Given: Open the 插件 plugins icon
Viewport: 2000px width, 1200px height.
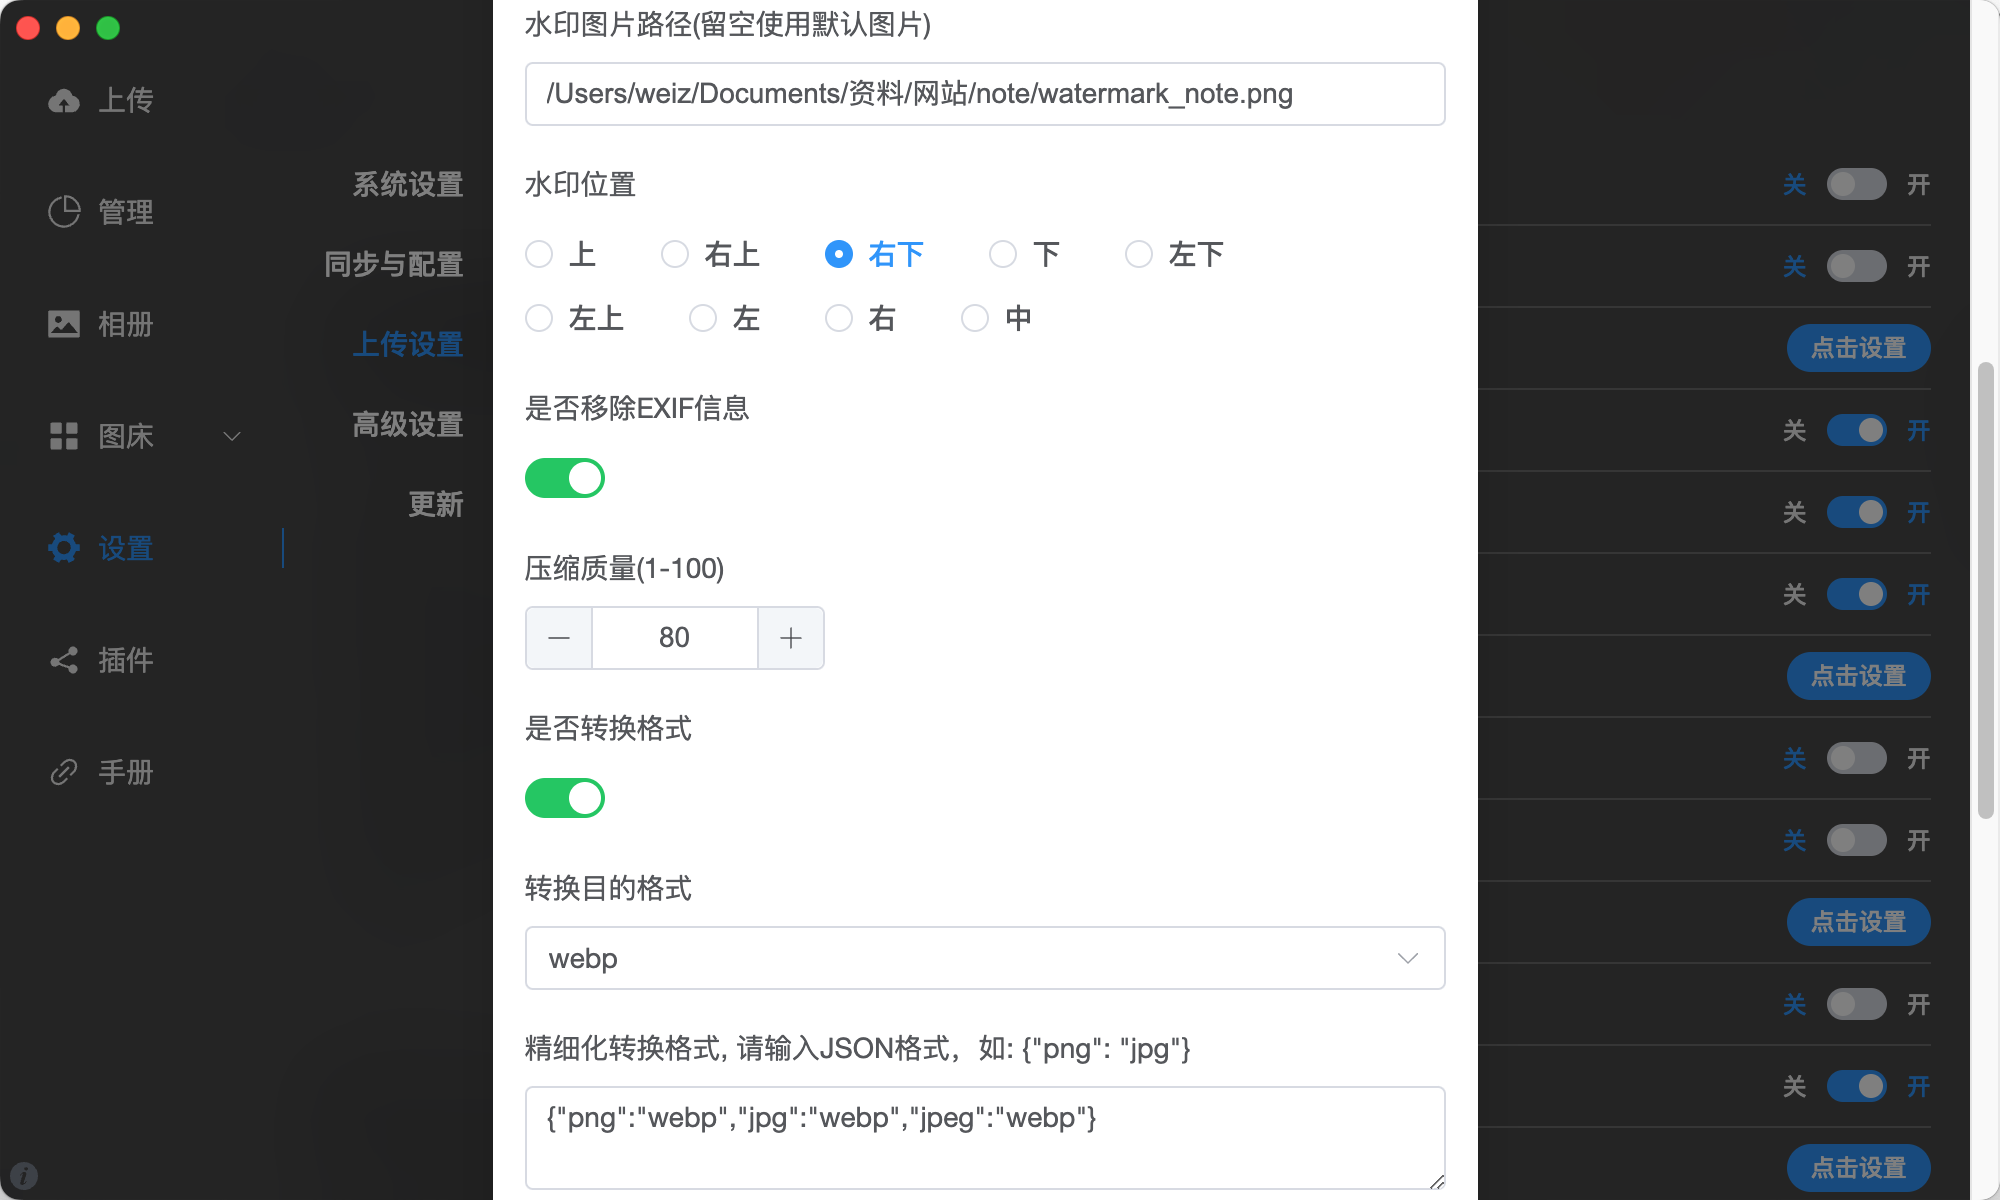Looking at the screenshot, I should click(64, 660).
